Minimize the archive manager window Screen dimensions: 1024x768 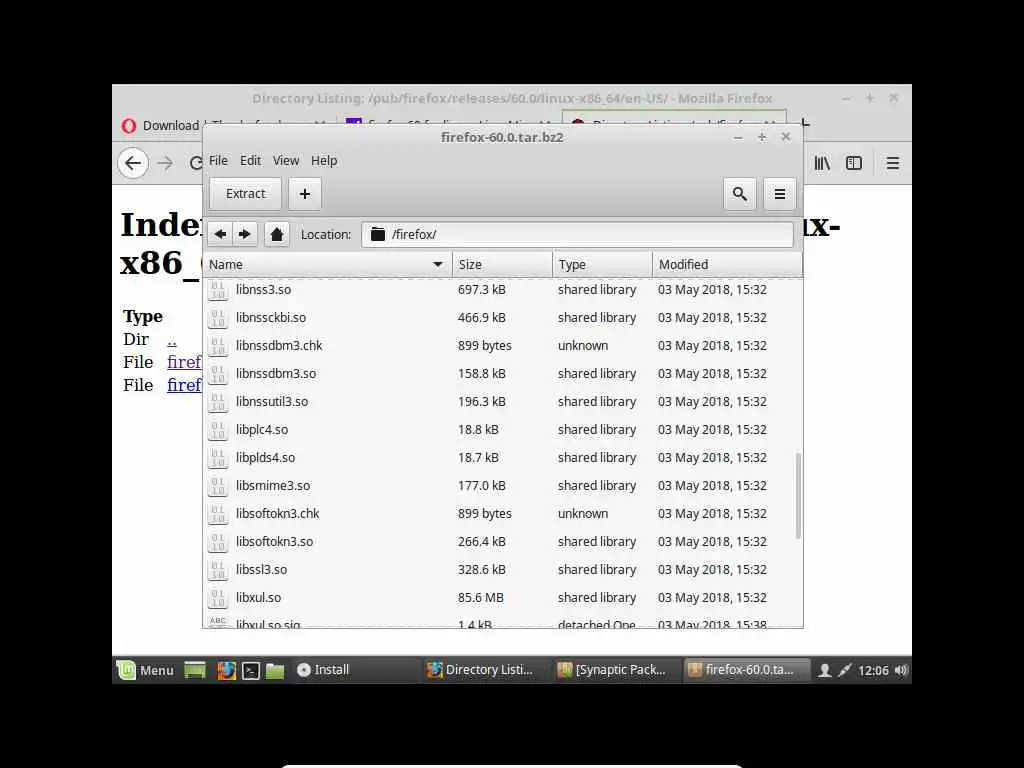738,137
